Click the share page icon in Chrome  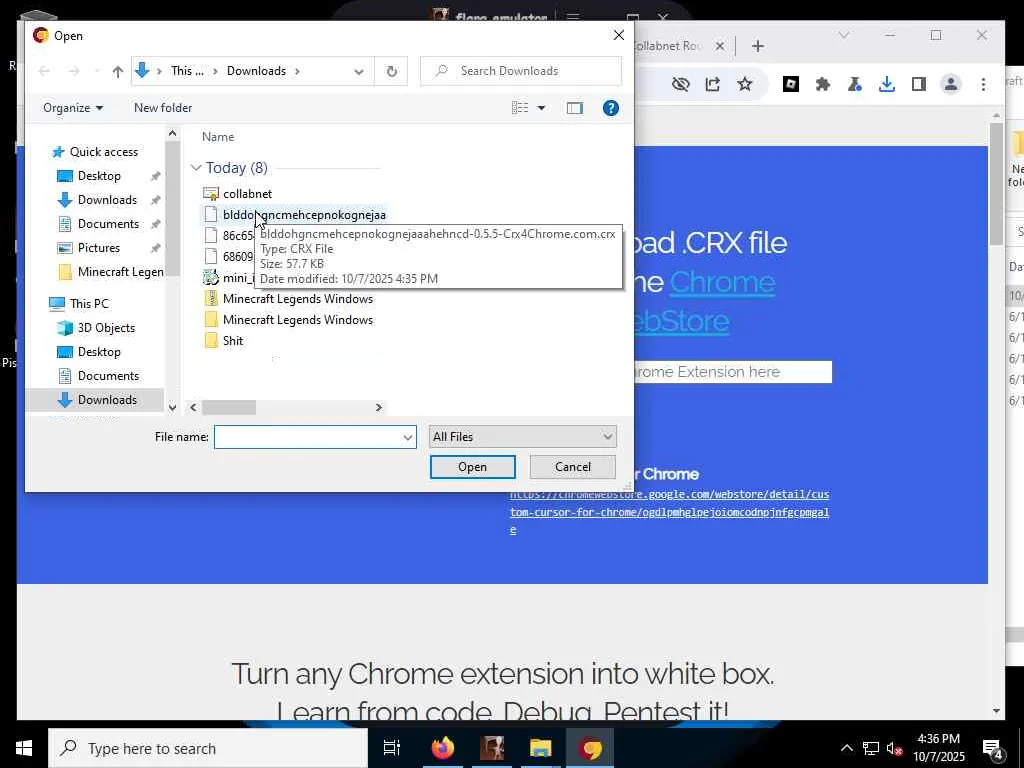[x=712, y=84]
